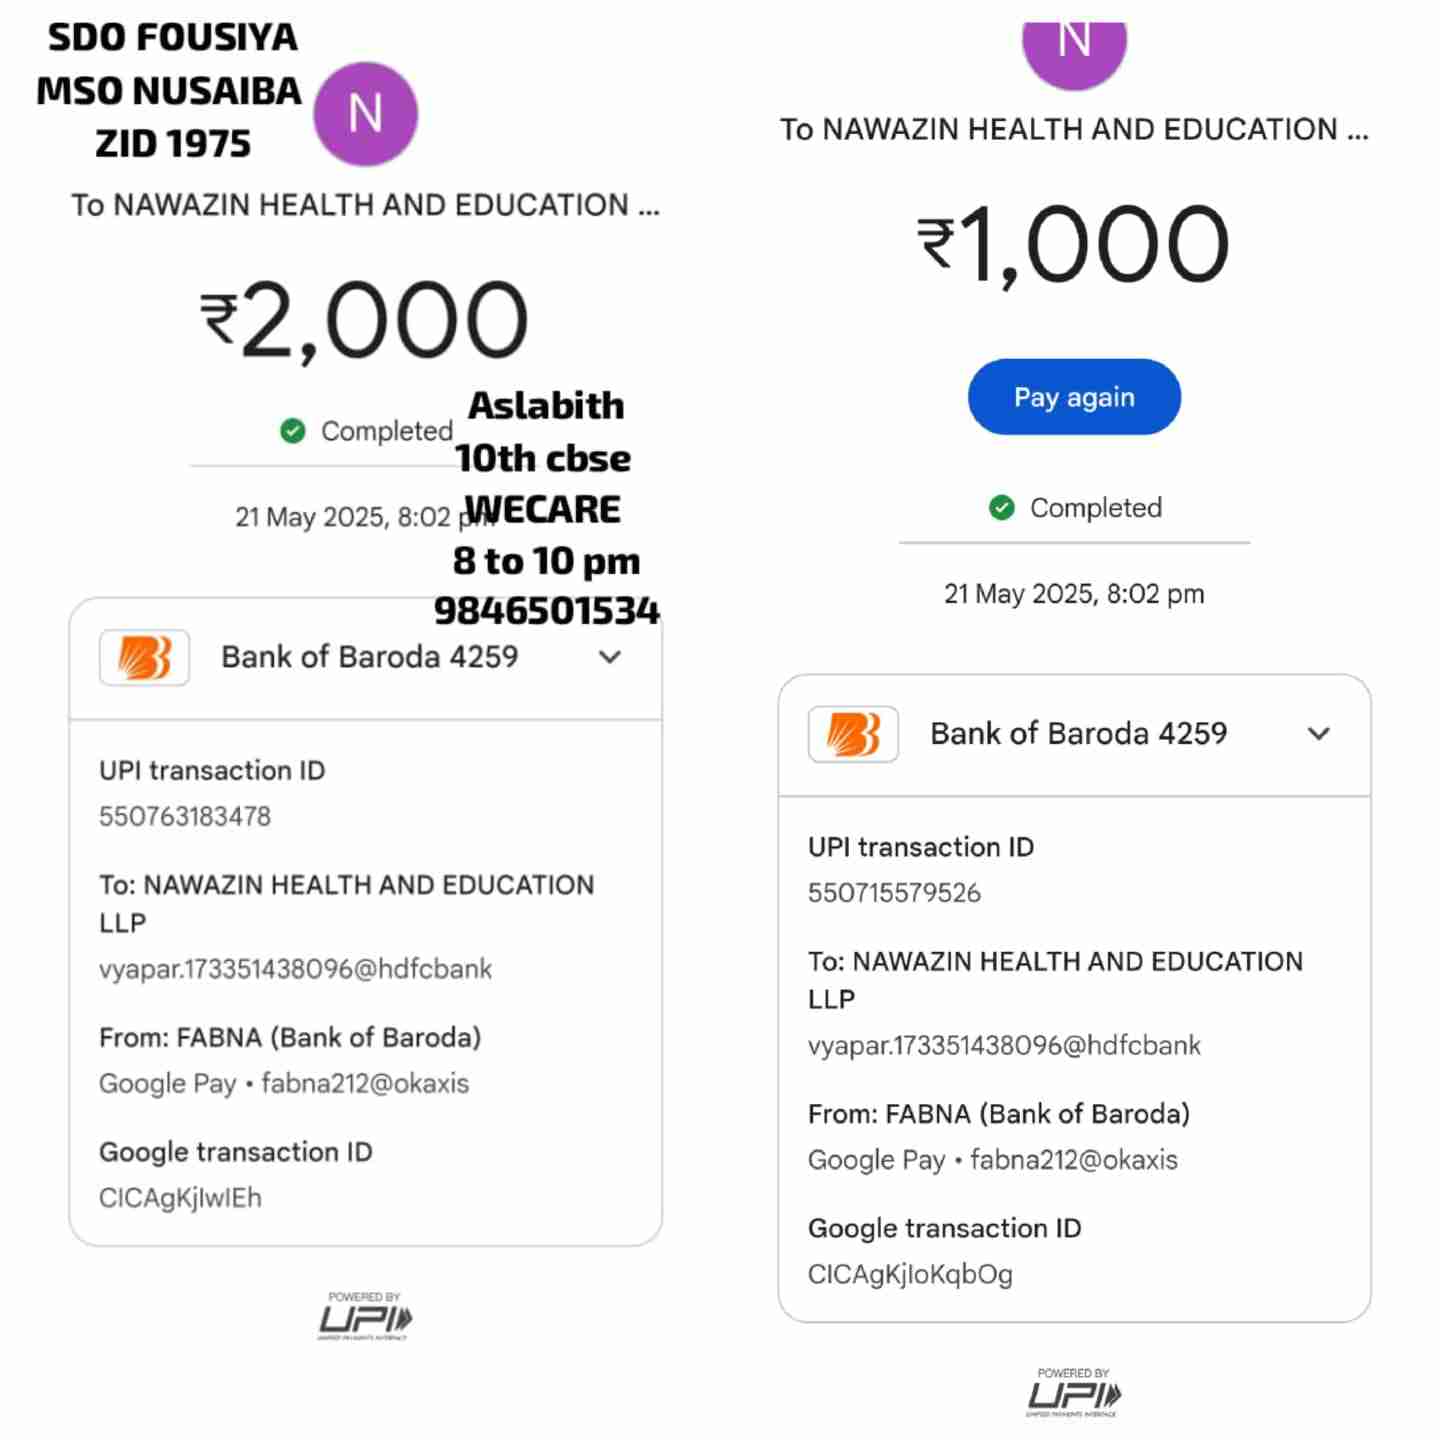Click the phone number 9846501534
The width and height of the screenshot is (1440, 1440).
click(x=547, y=610)
